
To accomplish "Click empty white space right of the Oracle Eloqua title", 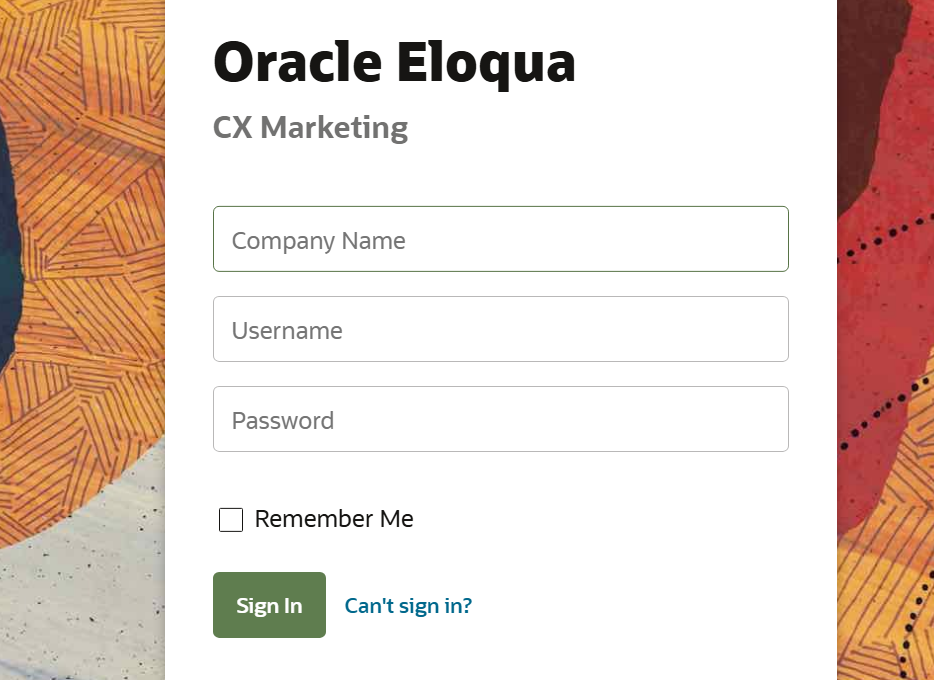I will [700, 62].
